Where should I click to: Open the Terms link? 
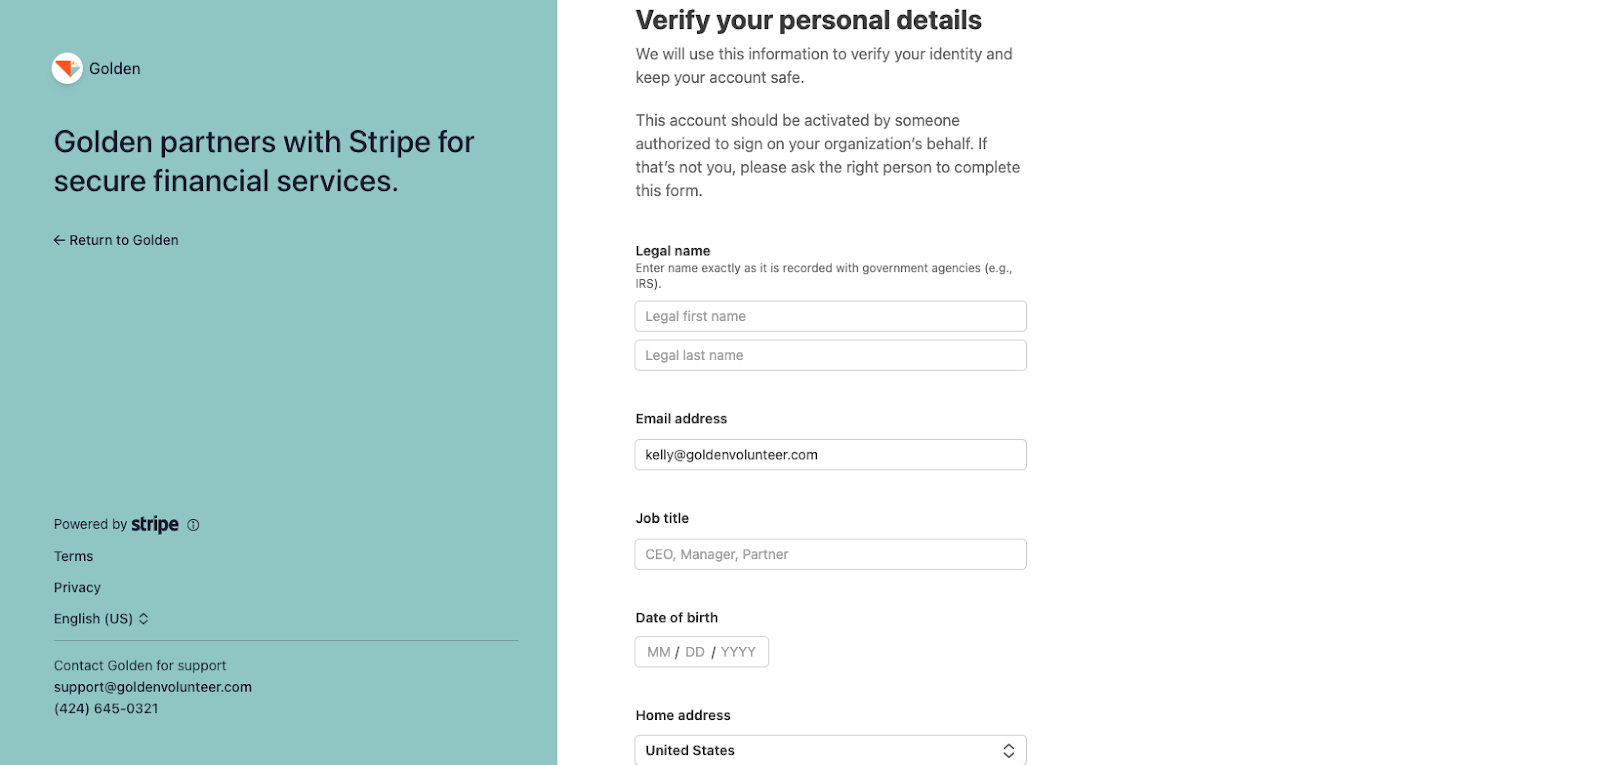coord(73,556)
